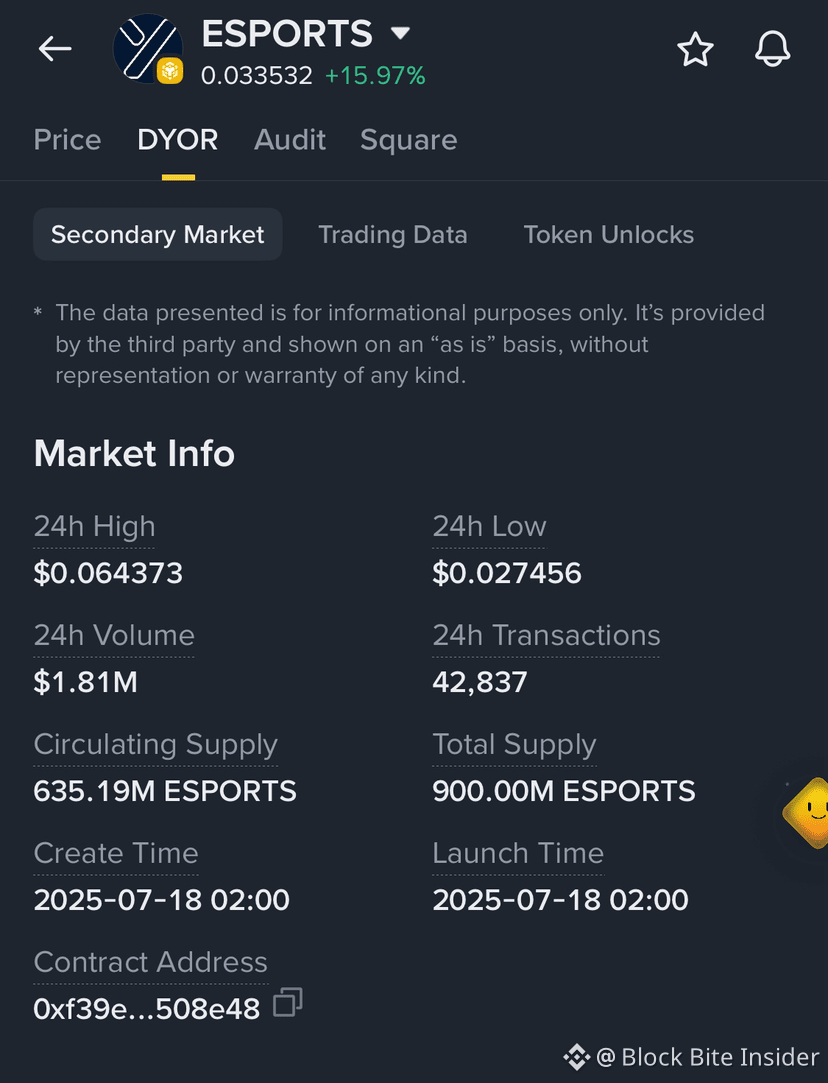The height and width of the screenshot is (1083, 828).
Task: Add ESPORTS to favorites with star icon
Action: [695, 49]
